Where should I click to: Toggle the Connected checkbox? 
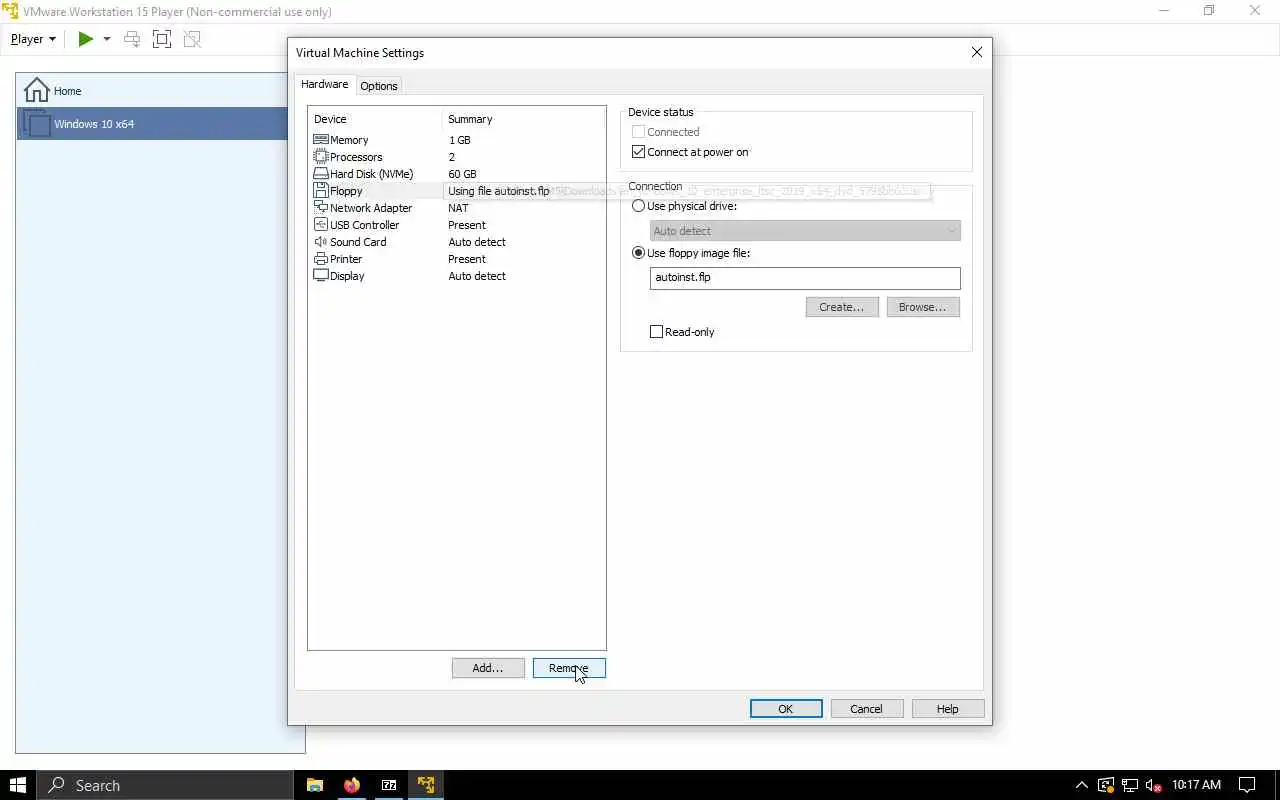(x=638, y=132)
